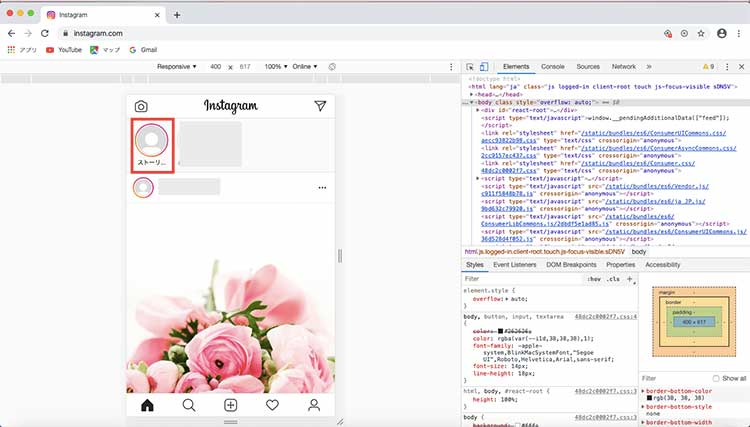Click the rgb(38, 38, 38) color swatch
The width and height of the screenshot is (750, 427).
click(x=649, y=398)
